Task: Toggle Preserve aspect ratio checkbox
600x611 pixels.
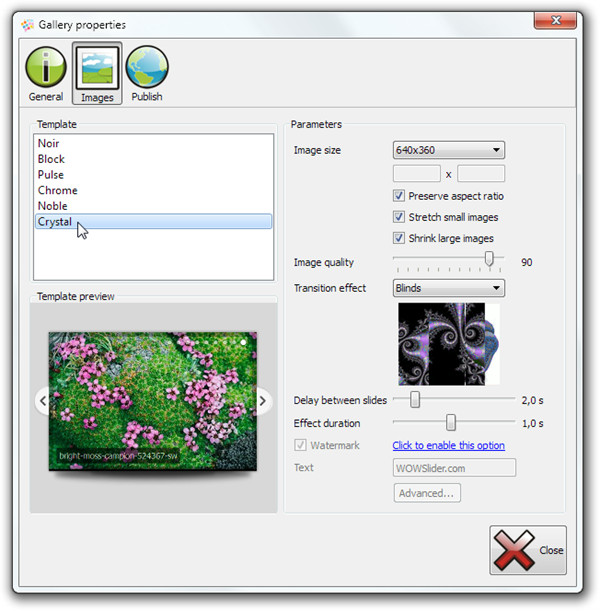Action: 399,196
